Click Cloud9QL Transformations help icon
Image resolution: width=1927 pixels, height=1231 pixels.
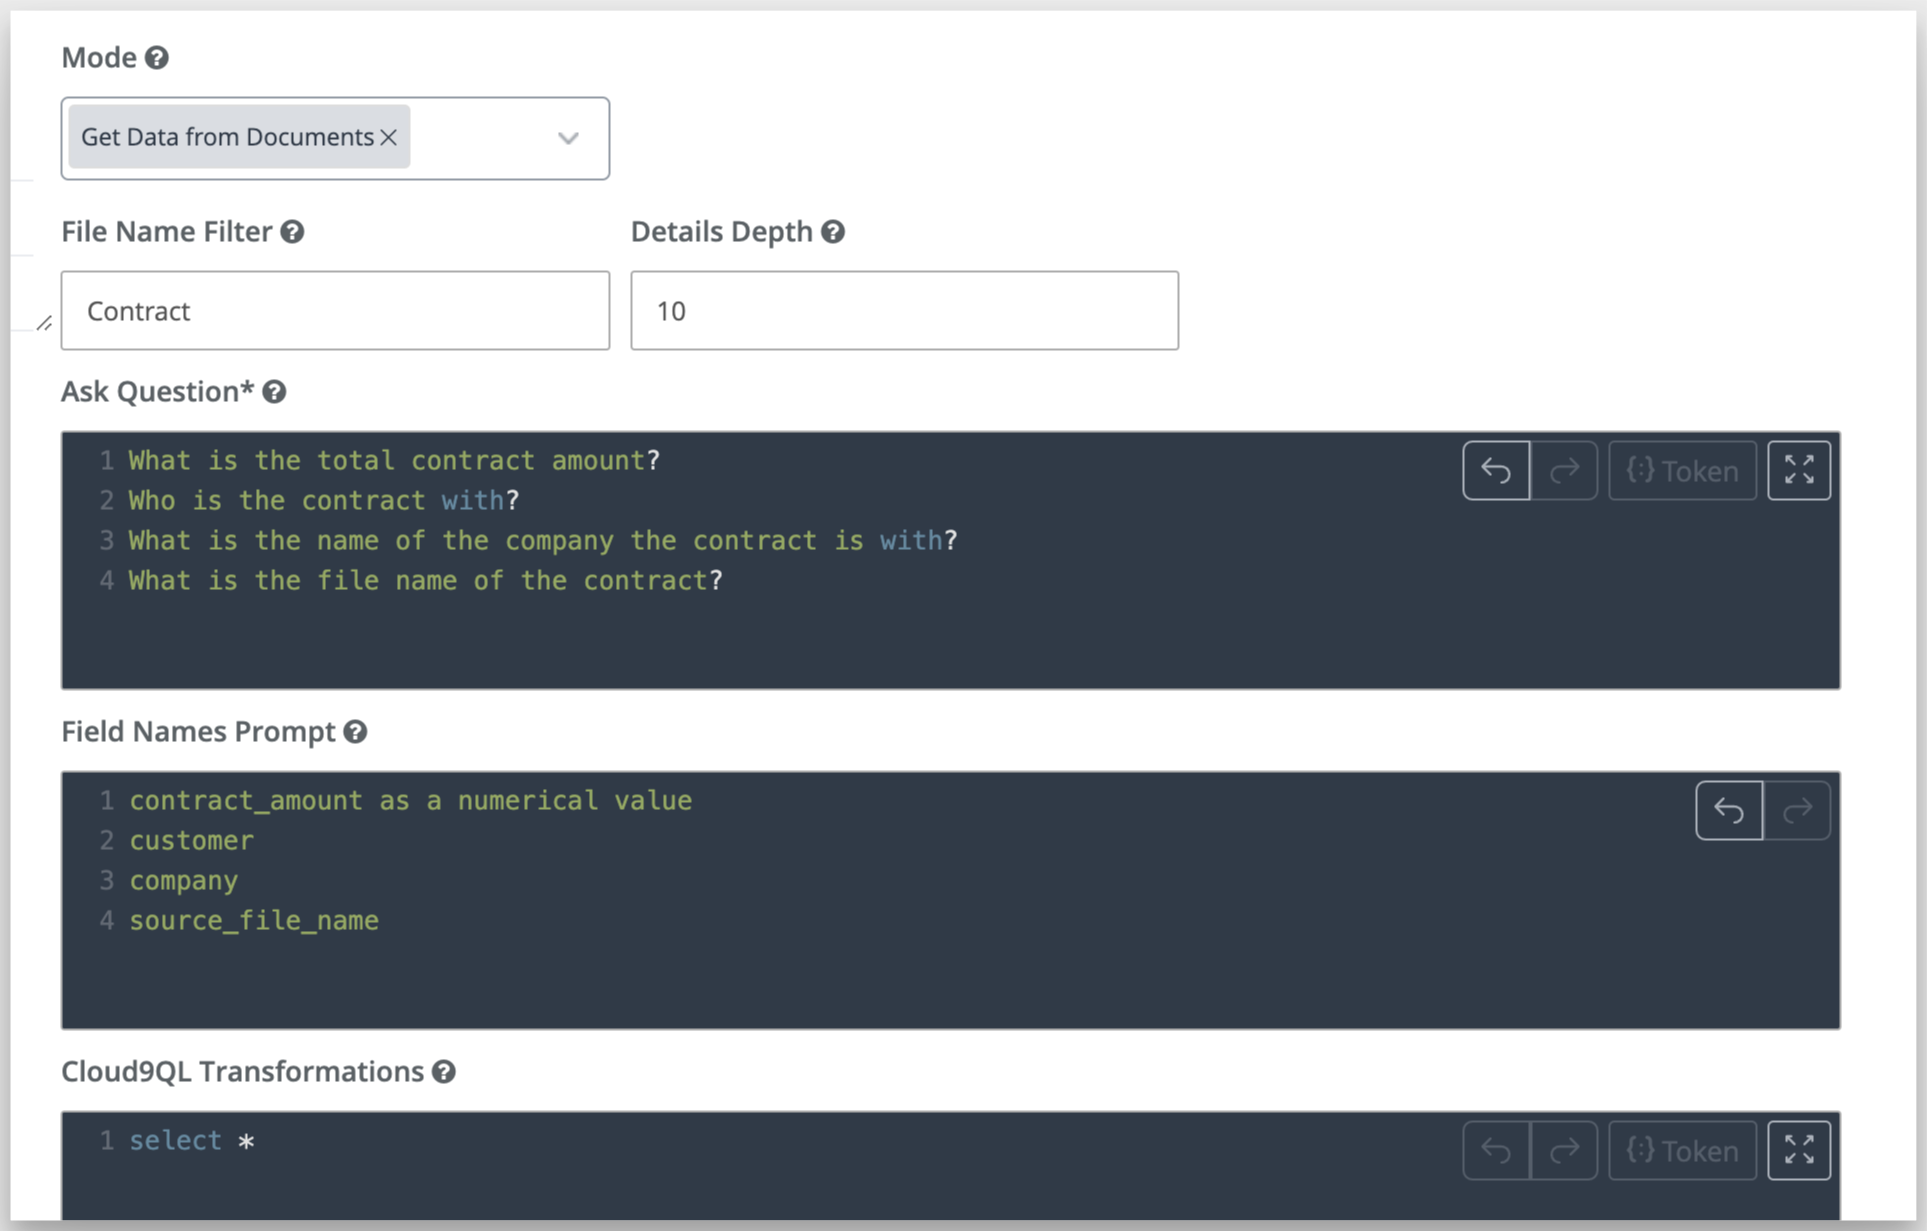[444, 1072]
